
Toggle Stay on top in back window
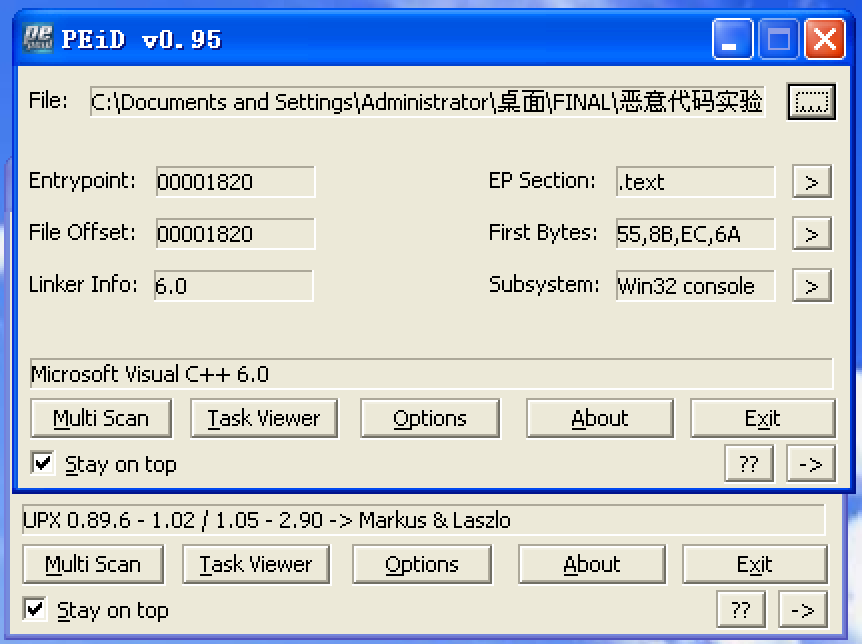click(x=35, y=609)
